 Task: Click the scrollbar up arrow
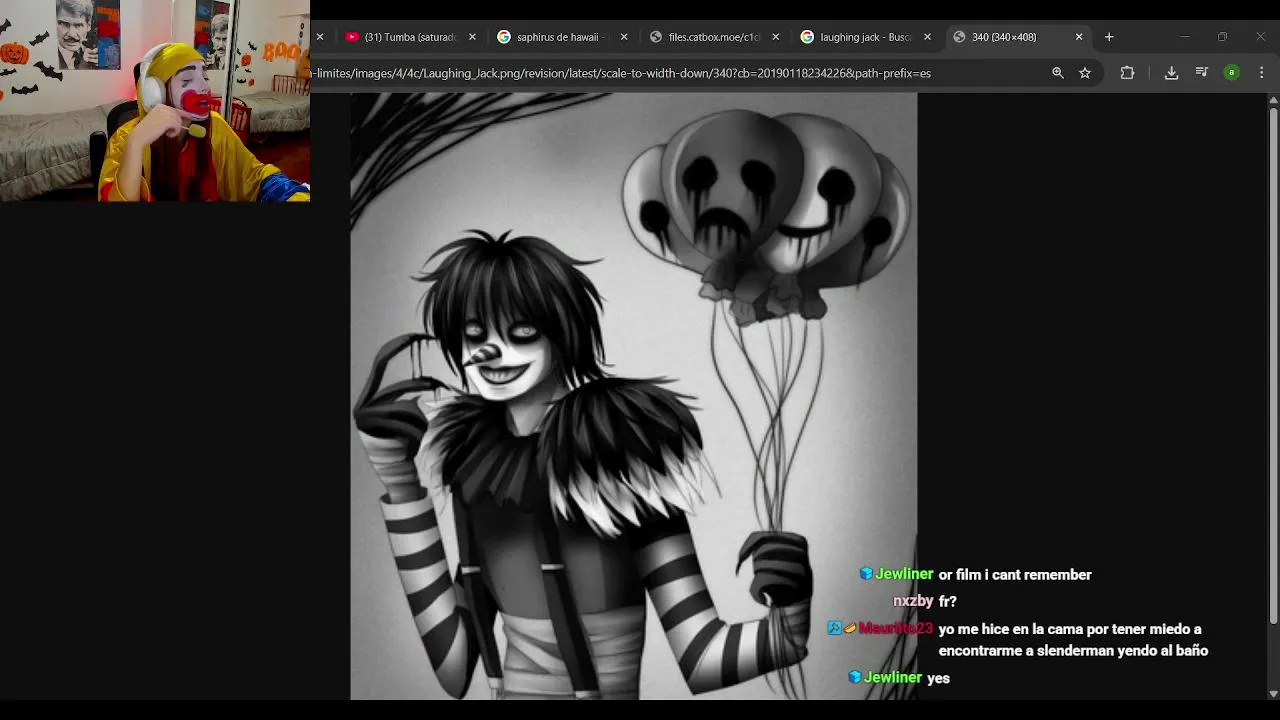[1273, 100]
